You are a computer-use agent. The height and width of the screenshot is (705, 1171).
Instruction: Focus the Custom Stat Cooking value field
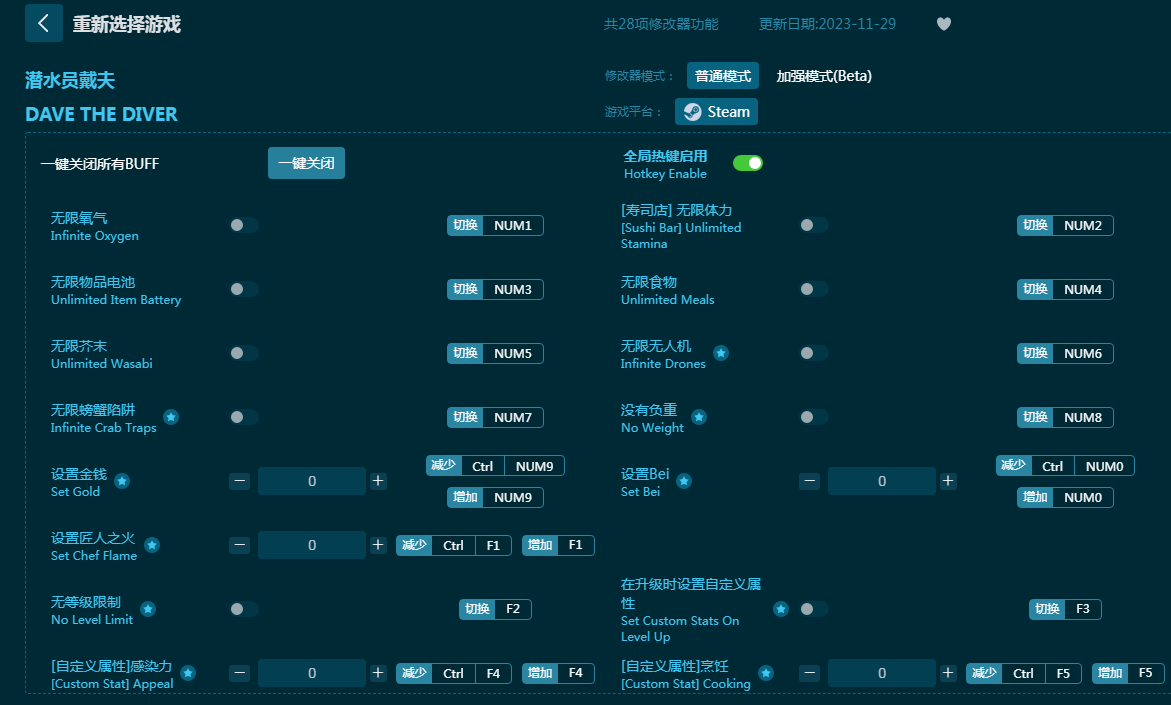click(882, 673)
